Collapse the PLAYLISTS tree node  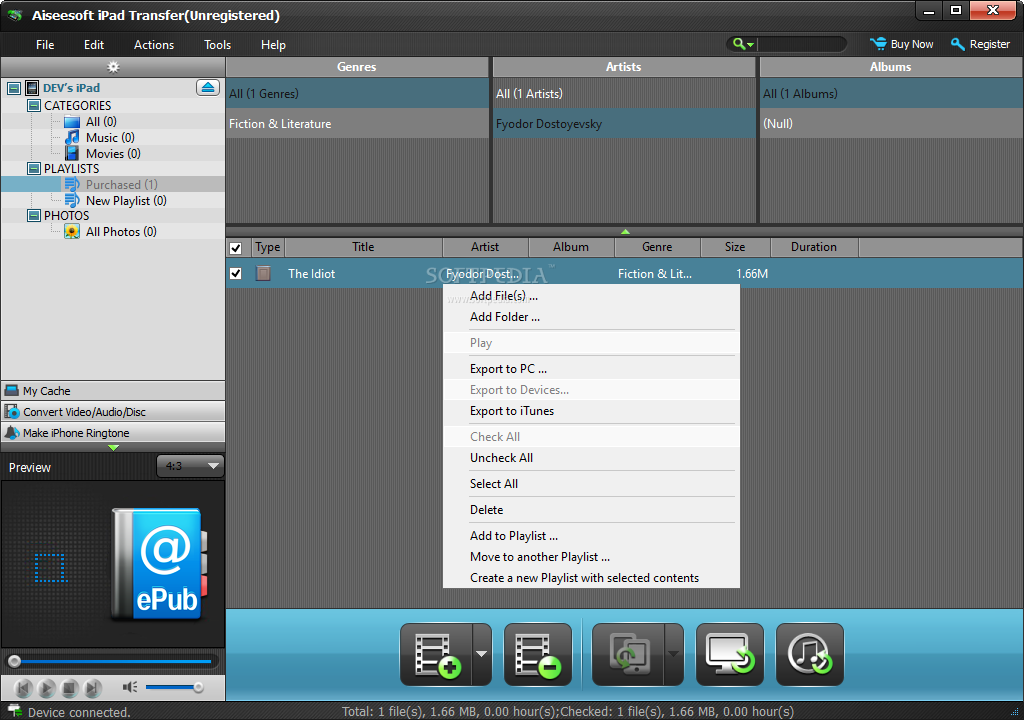[34, 169]
